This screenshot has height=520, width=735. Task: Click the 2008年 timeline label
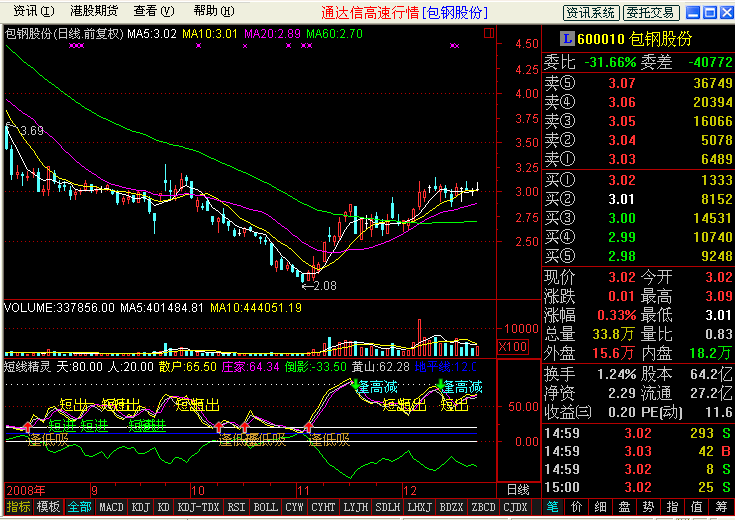coord(26,490)
